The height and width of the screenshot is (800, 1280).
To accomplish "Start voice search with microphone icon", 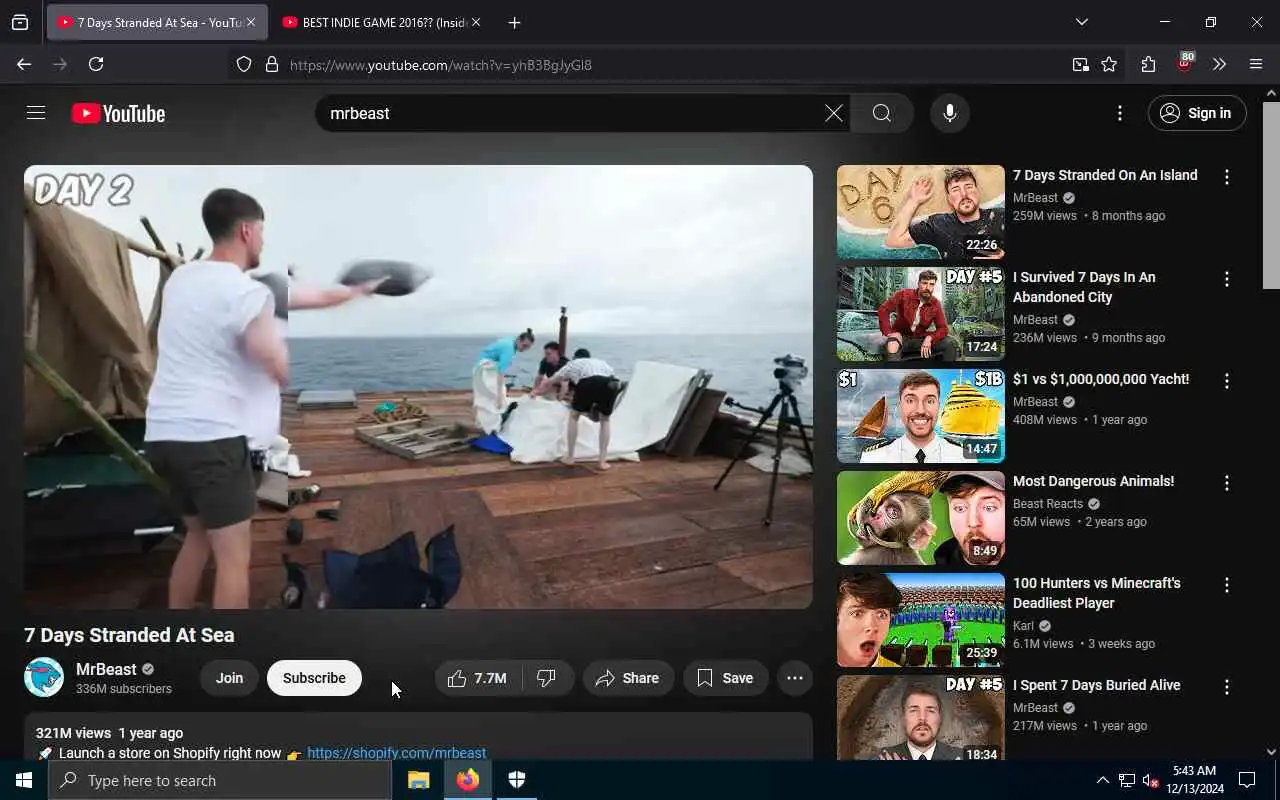I will pyautogui.click(x=949, y=113).
